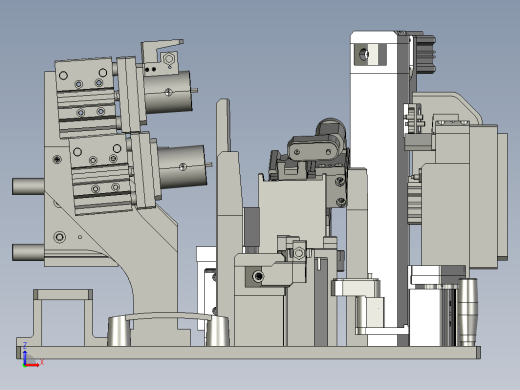
Task: Select the tall narrow upright plate with rounded top
Action: point(223,125)
